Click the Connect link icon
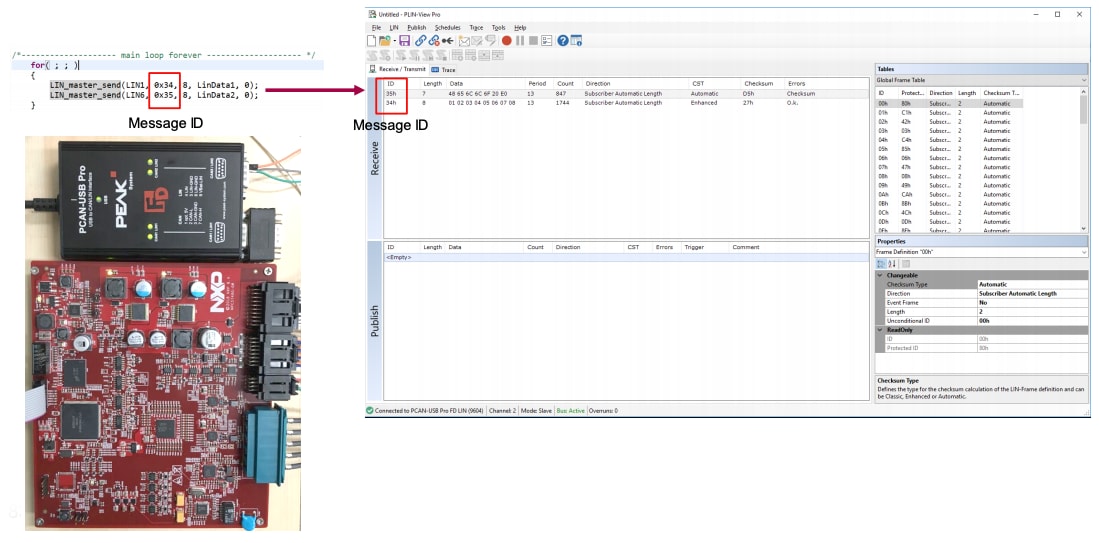This screenshot has width=1099, height=543. [x=420, y=41]
